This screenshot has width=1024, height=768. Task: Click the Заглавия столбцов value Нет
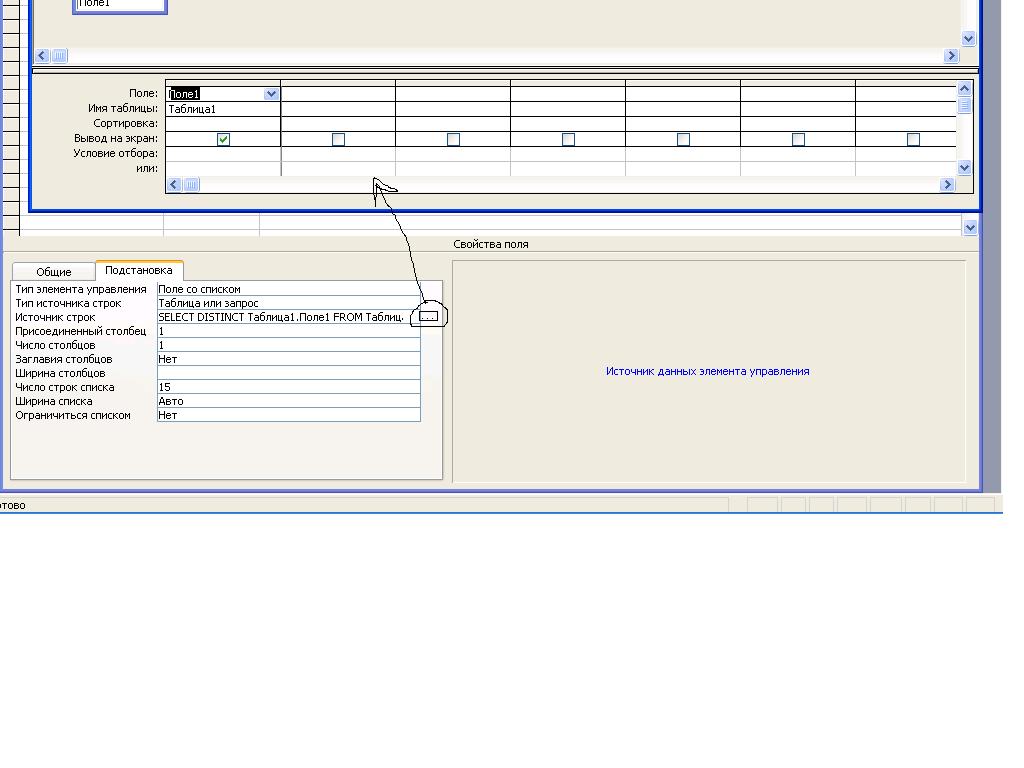289,359
